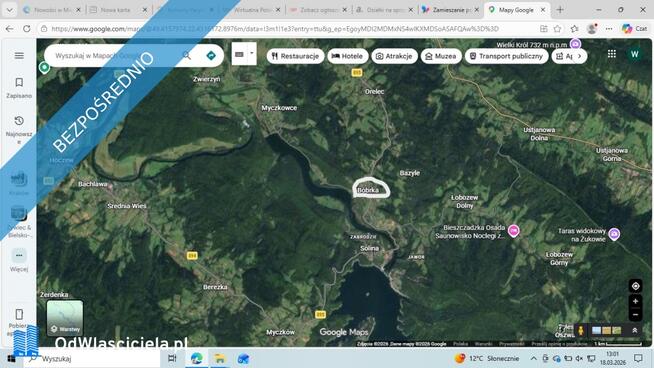Click the Edge icon in the taskbar
The height and width of the screenshot is (368, 654).
point(196,358)
